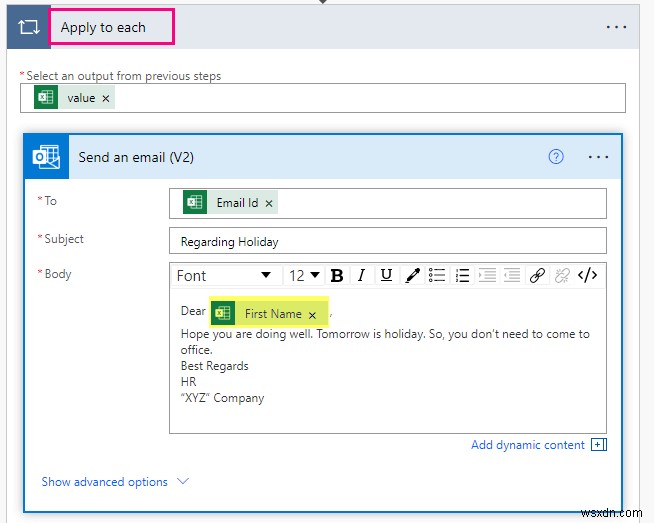Click the 'Best Regards' line in body
Image resolution: width=654 pixels, height=523 pixels.
pyautogui.click(x=214, y=366)
